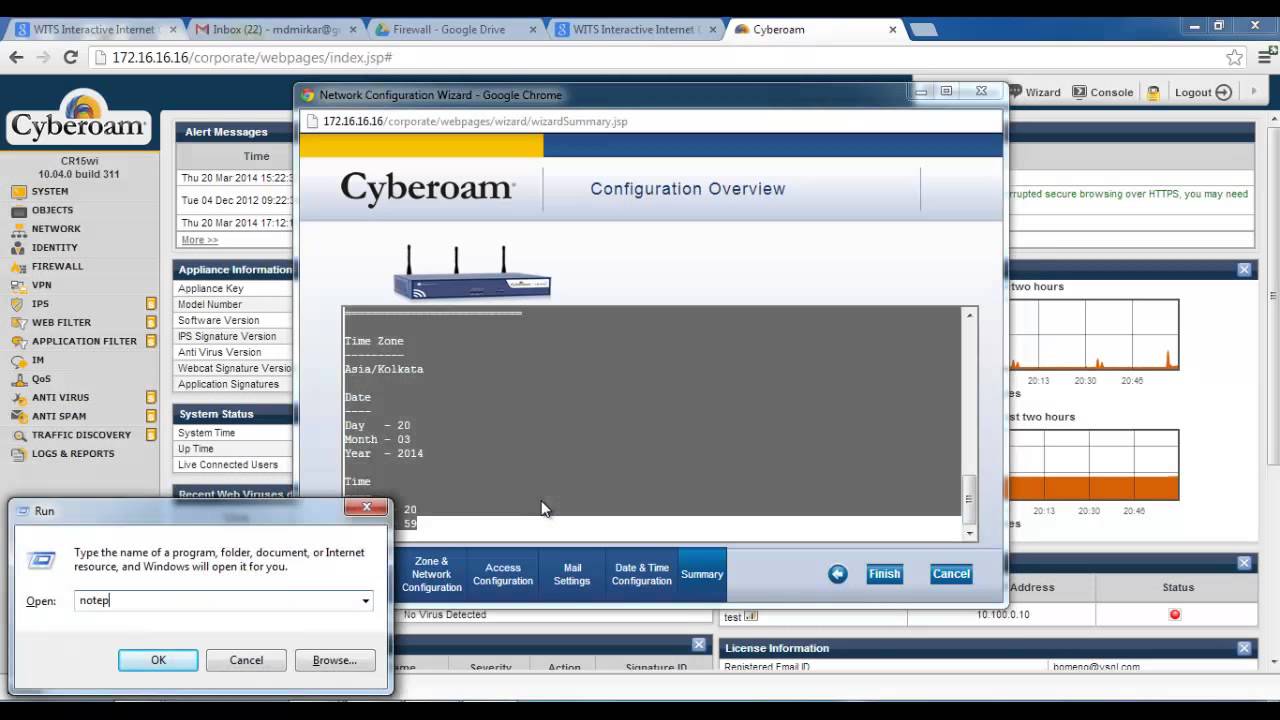Image resolution: width=1280 pixels, height=720 pixels.
Task: Open the Run dialog's Open dropdown arrow
Action: (x=365, y=601)
